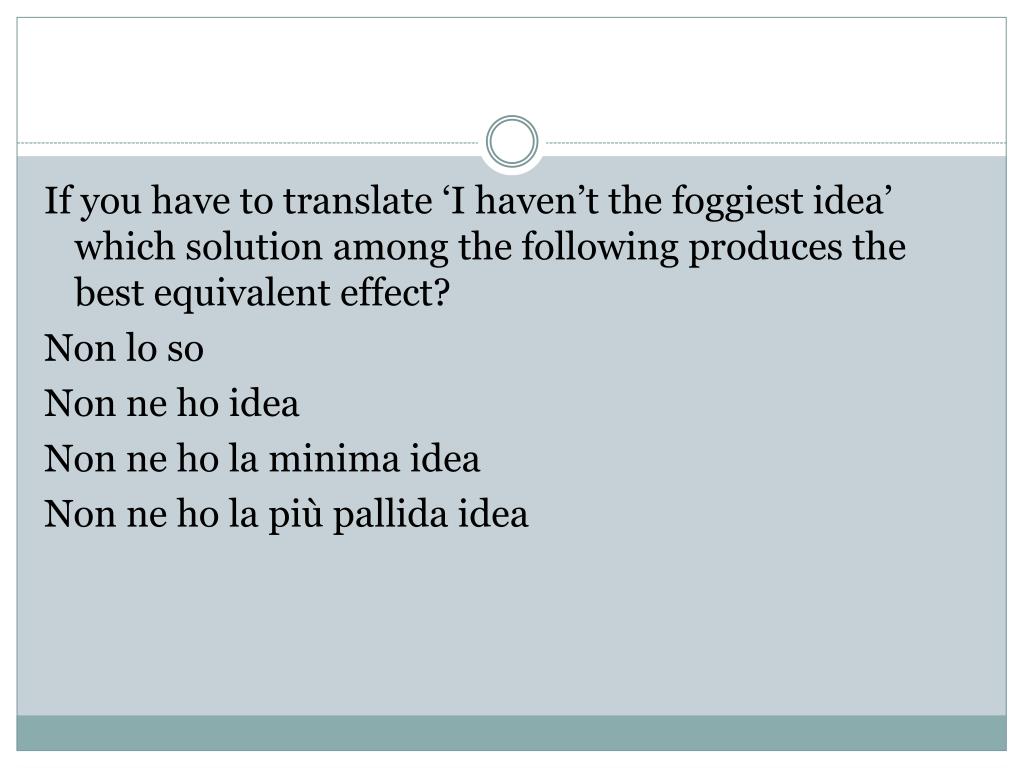Click 'which solution' in the second line
1024x768 pixels.
point(199,247)
